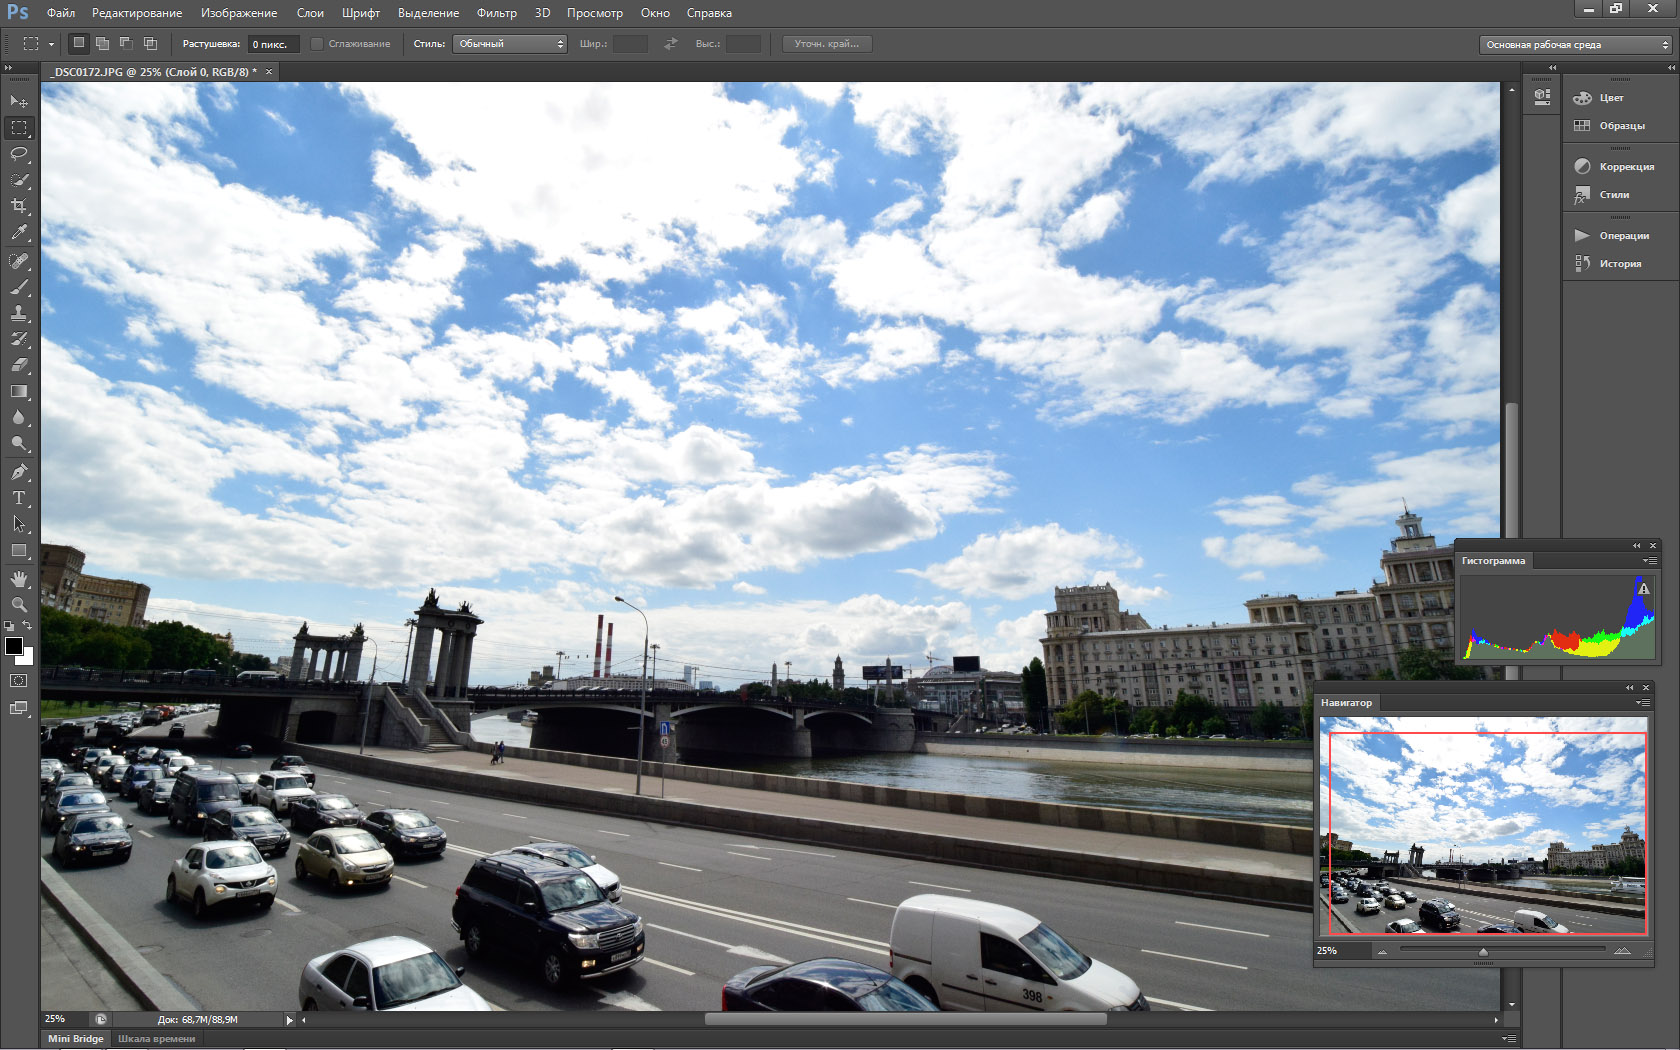Select the Gradient tool
Viewport: 1680px width, 1050px height.
coord(19,391)
